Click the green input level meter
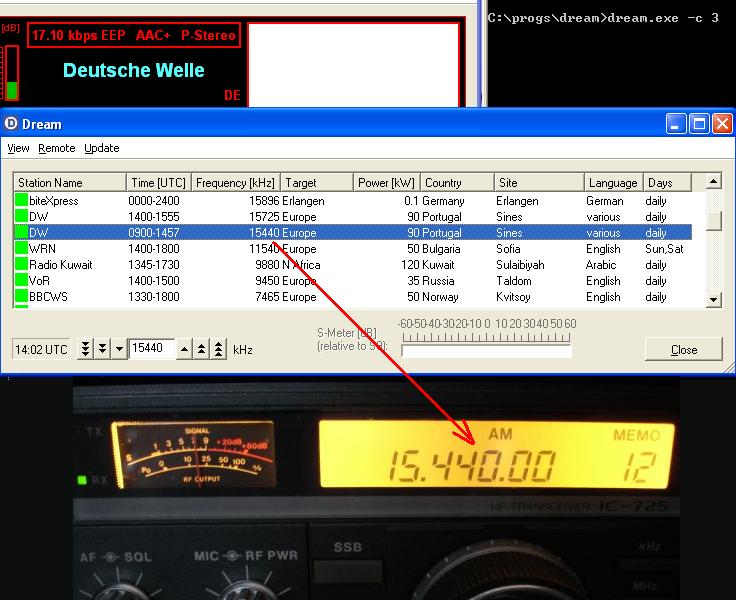The width and height of the screenshot is (736, 600). (12, 73)
